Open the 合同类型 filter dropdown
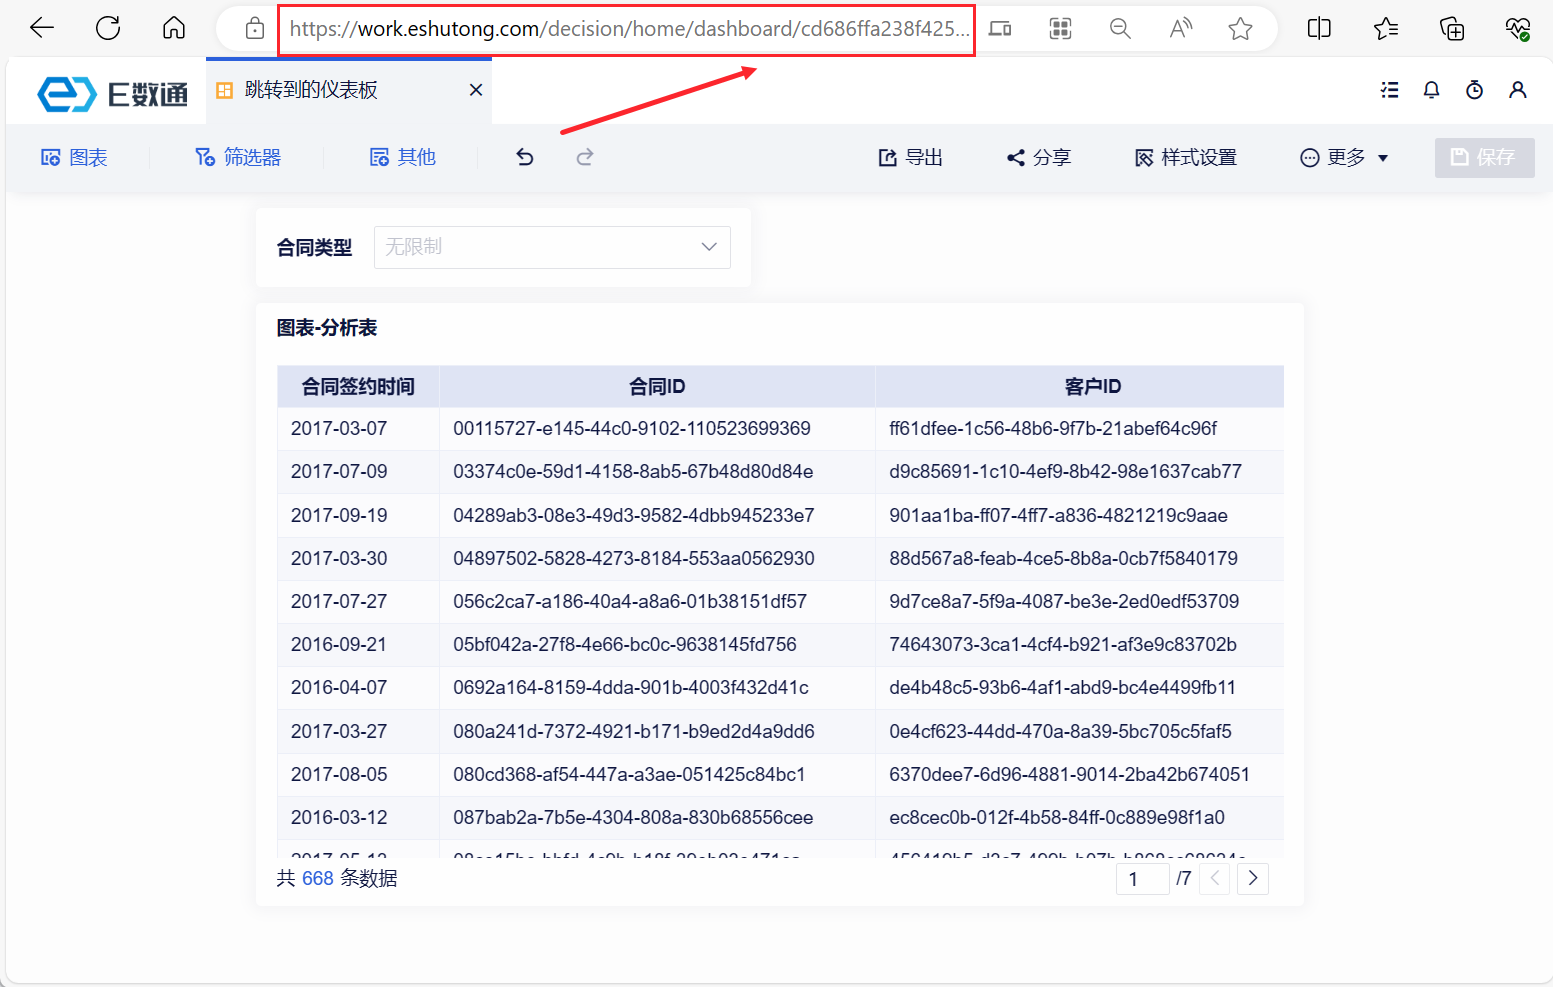Viewport: 1553px width, 987px height. pyautogui.click(x=552, y=247)
